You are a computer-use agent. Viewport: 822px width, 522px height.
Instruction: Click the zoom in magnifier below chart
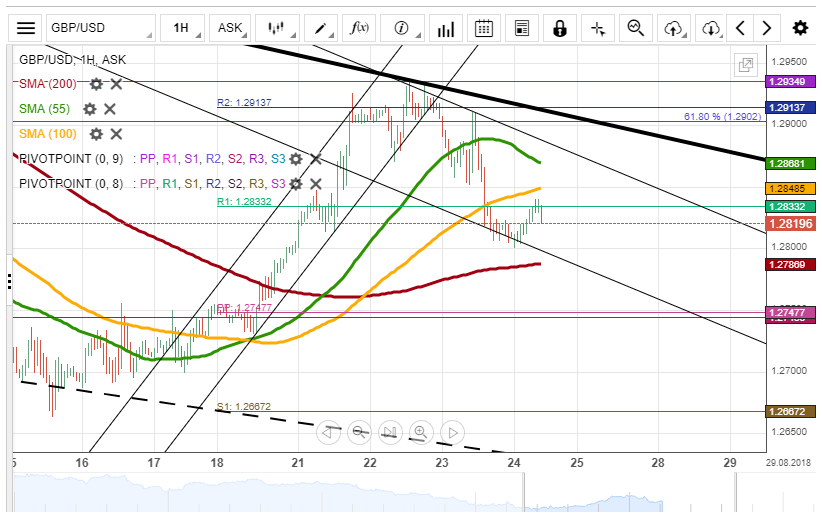click(x=421, y=433)
